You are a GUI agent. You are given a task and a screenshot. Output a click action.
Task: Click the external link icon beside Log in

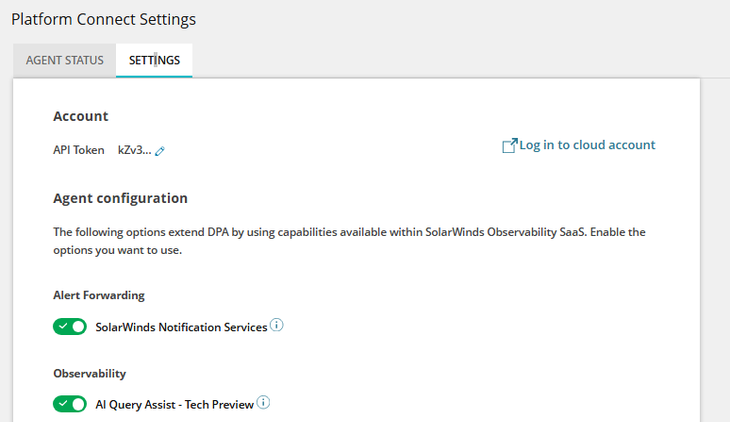click(508, 146)
